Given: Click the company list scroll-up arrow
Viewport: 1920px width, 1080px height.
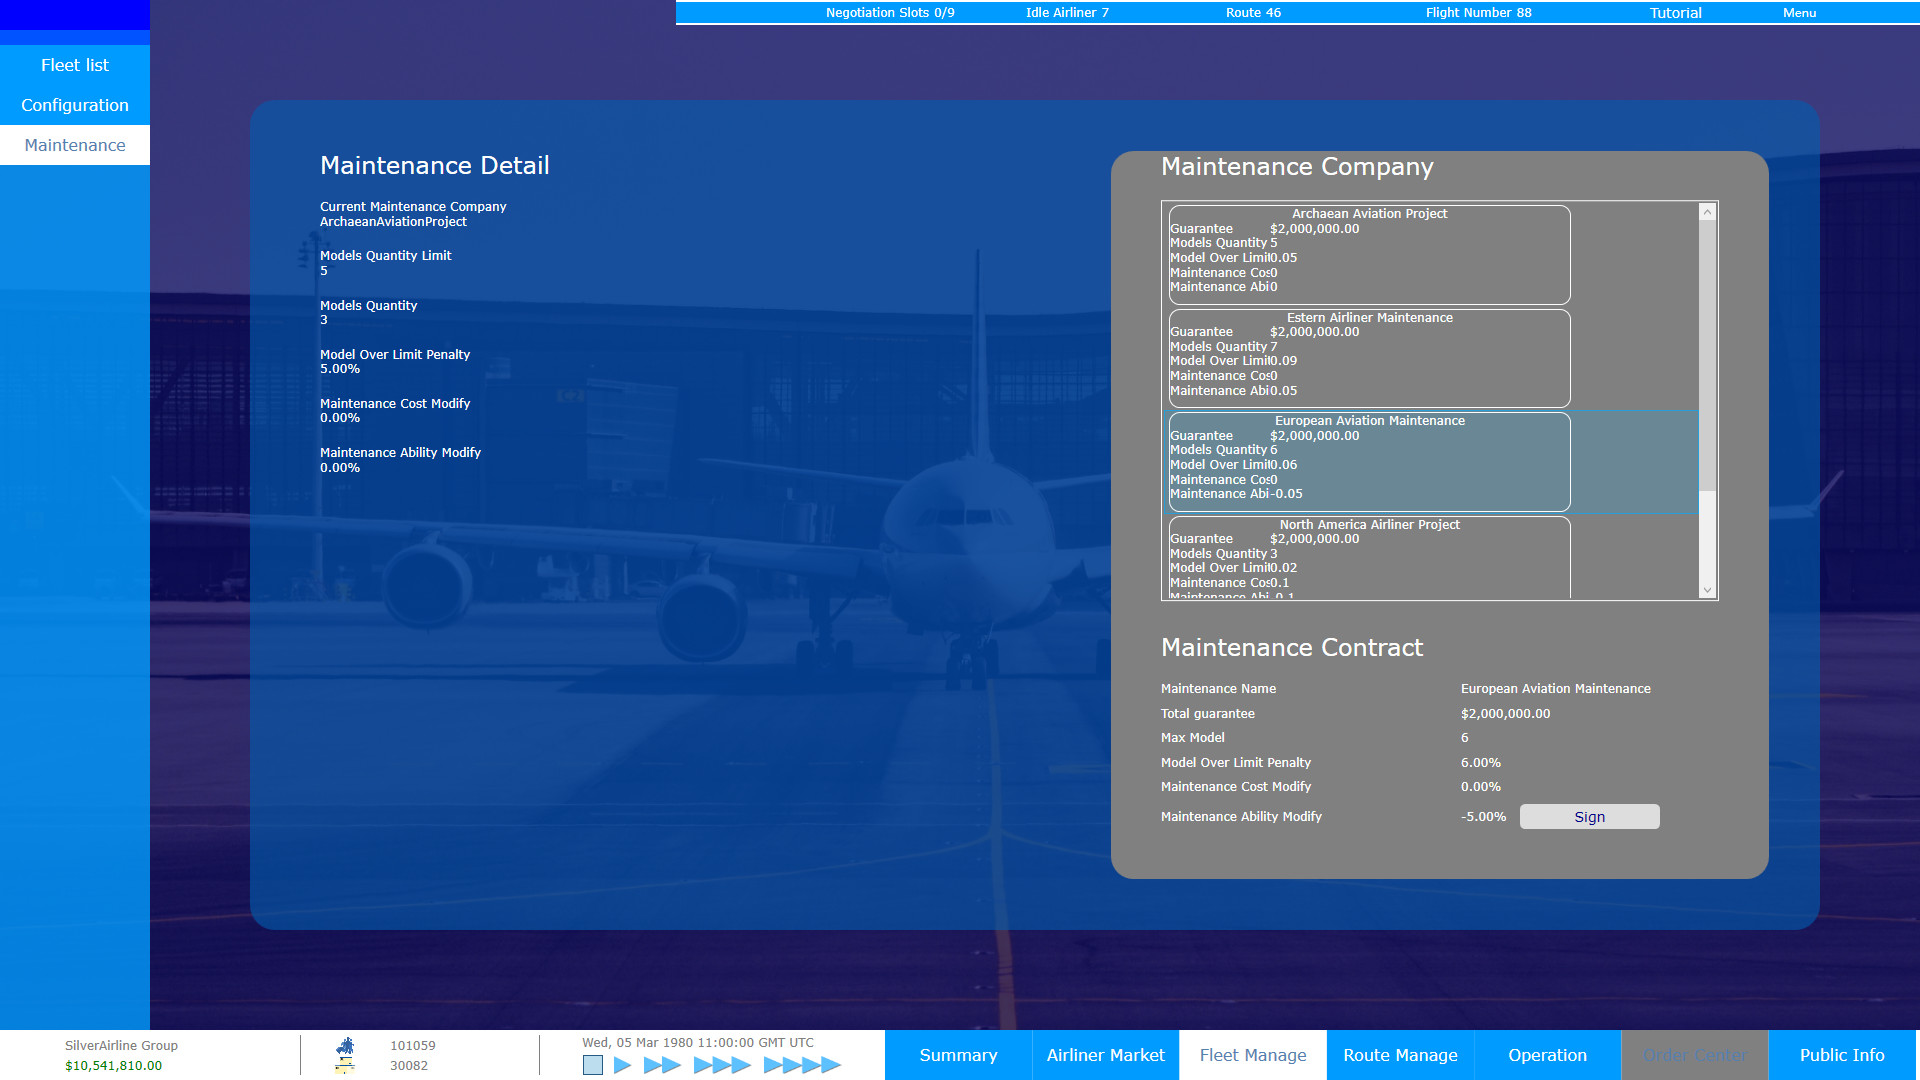Looking at the screenshot, I should click(x=1707, y=211).
